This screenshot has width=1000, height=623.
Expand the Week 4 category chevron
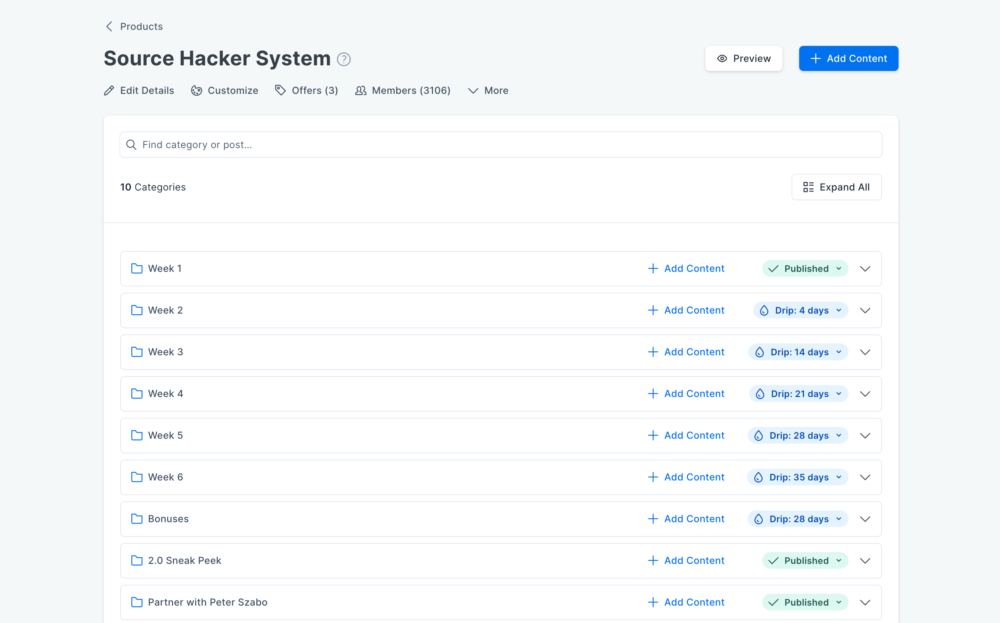tap(865, 393)
